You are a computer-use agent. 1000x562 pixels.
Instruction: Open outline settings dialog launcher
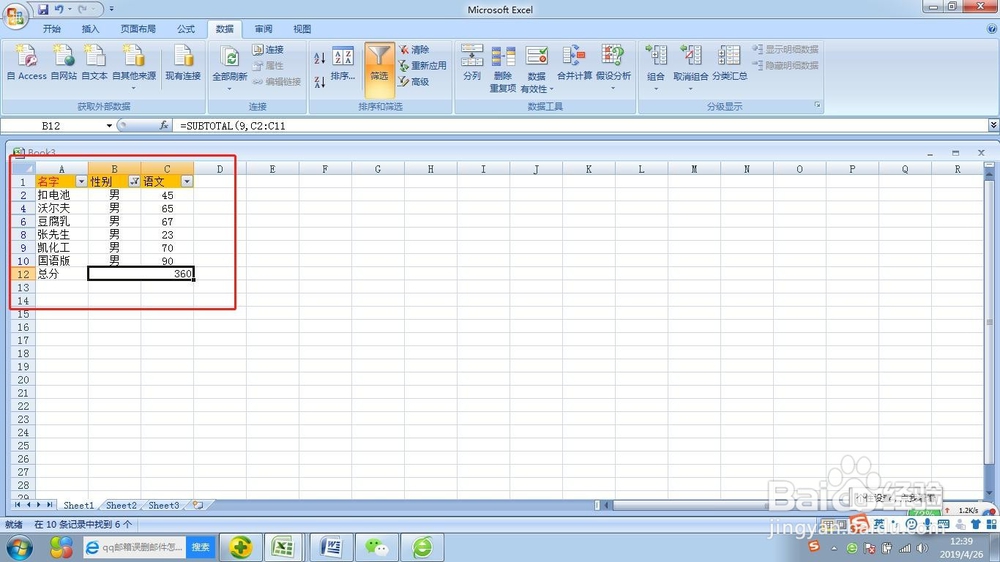tap(817, 105)
